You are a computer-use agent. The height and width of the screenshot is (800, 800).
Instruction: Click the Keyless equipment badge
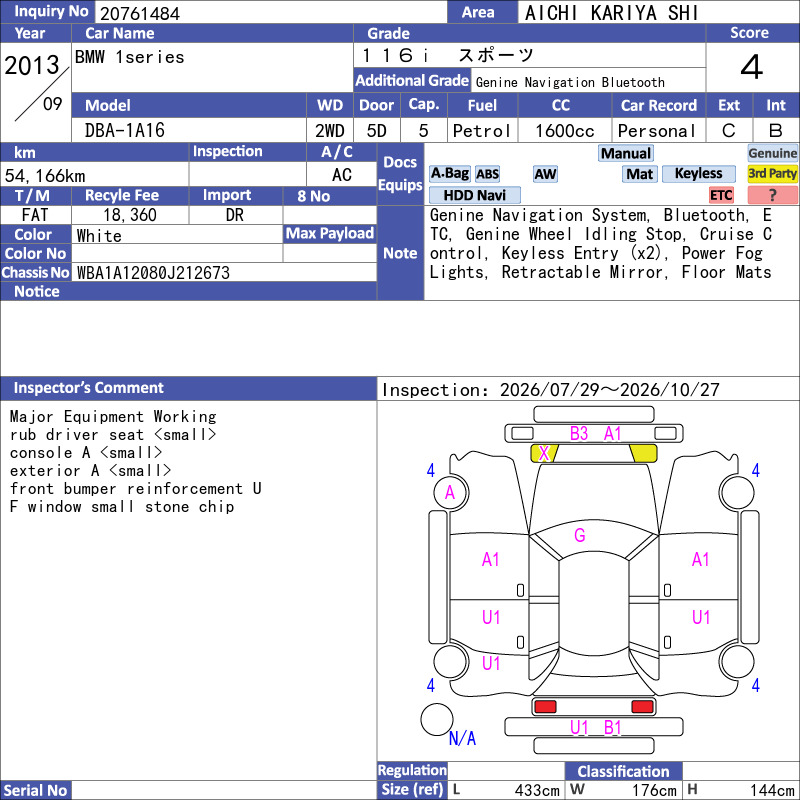point(698,174)
